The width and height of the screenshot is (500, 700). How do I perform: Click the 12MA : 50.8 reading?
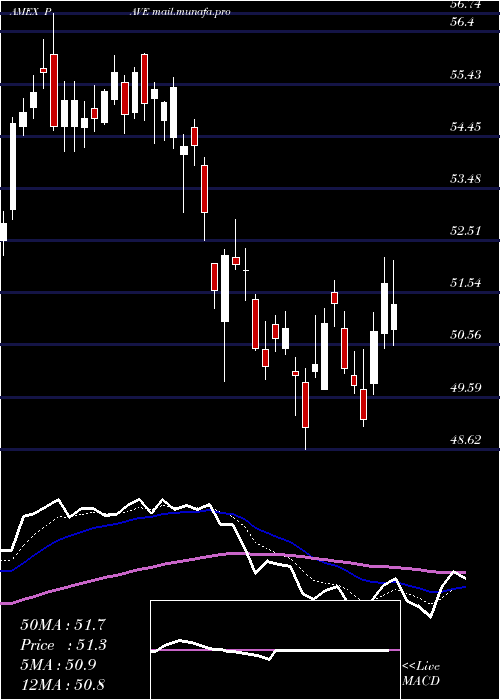click(63, 684)
